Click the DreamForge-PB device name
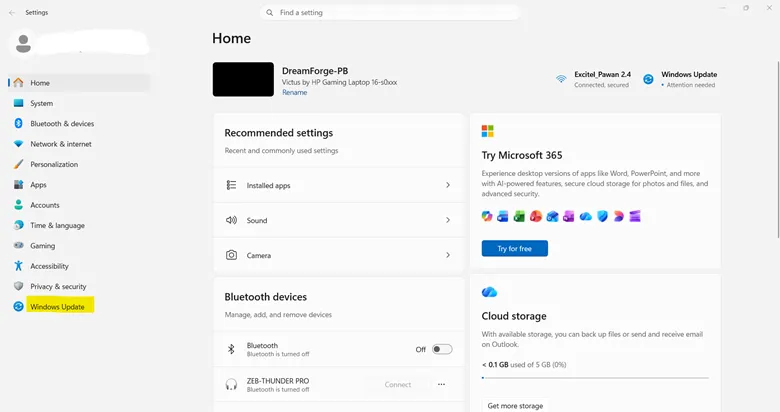Screen dimensions: 780x412 (x=315, y=71)
